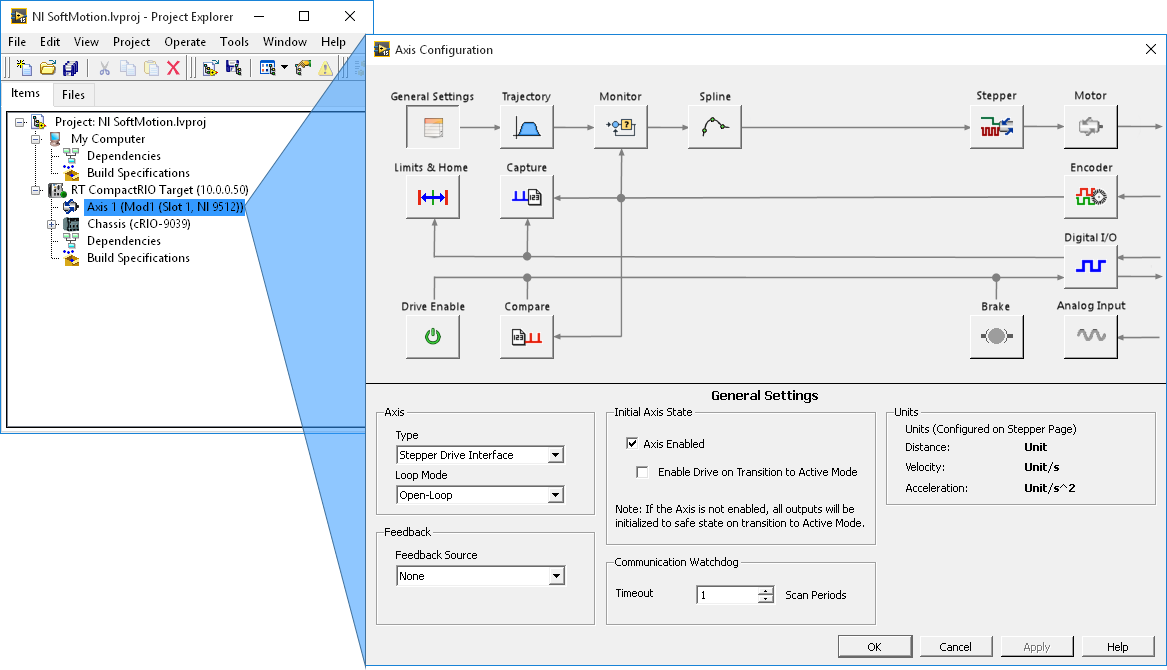The image size is (1167, 670).
Task: Open the Encoder settings icon
Action: (1090, 197)
